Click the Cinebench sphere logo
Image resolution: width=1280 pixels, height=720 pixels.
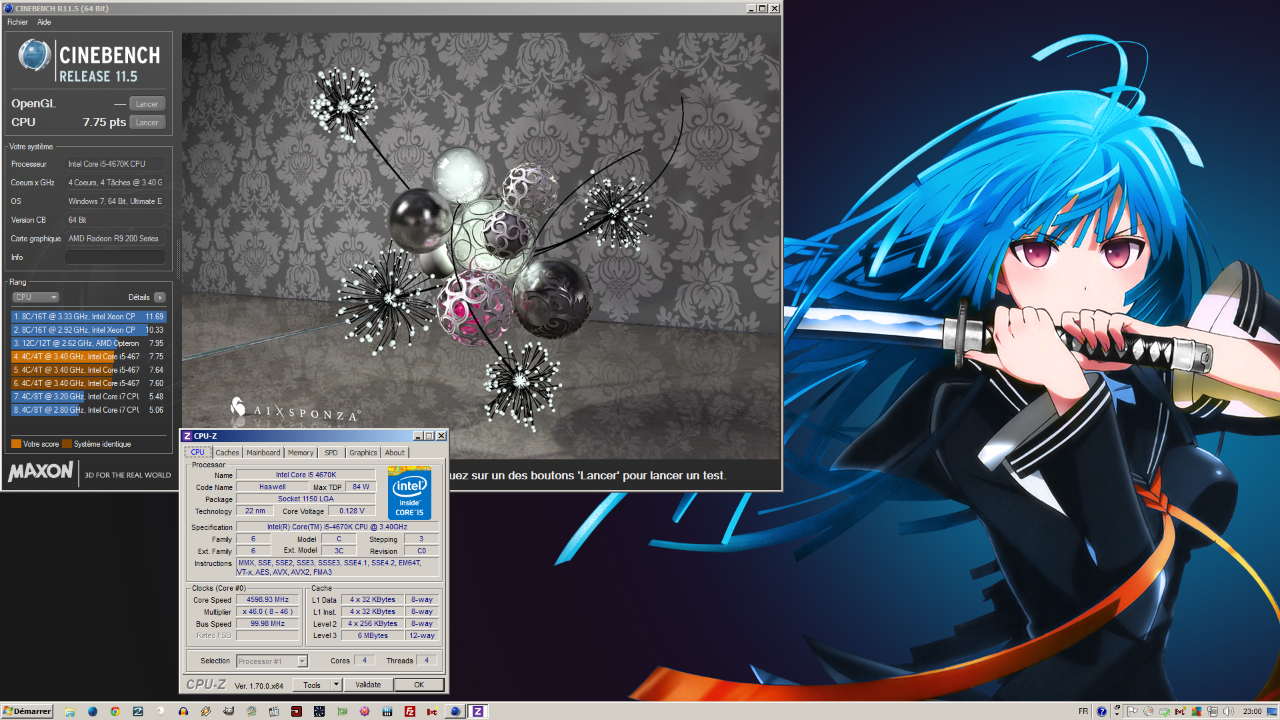[x=34, y=57]
